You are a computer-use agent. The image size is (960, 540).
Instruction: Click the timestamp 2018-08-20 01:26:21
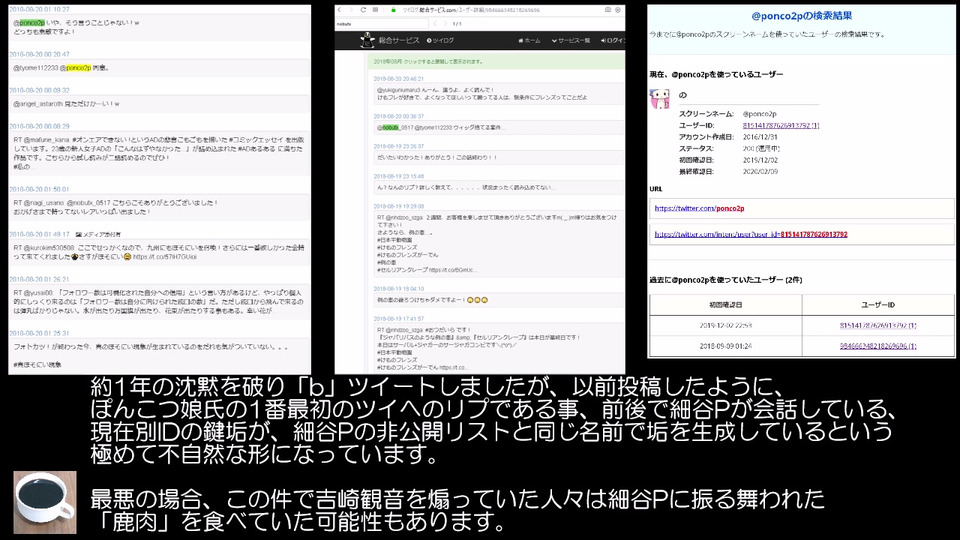tap(39, 279)
